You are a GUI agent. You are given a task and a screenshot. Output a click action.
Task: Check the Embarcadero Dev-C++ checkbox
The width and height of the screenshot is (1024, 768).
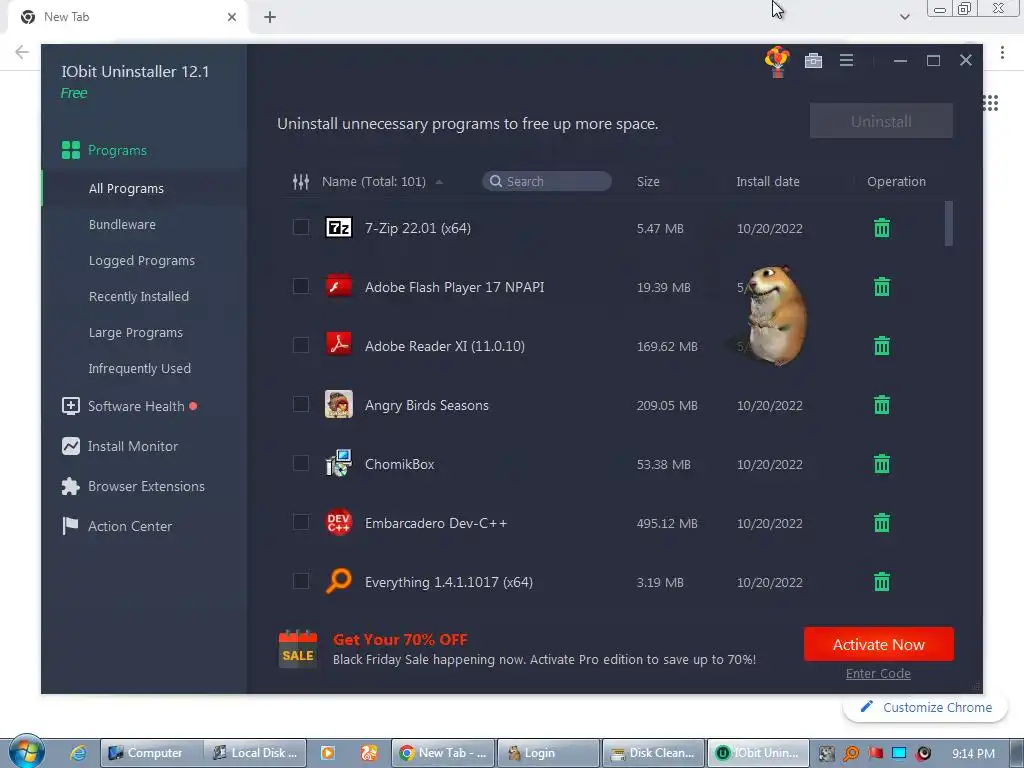[x=300, y=522]
